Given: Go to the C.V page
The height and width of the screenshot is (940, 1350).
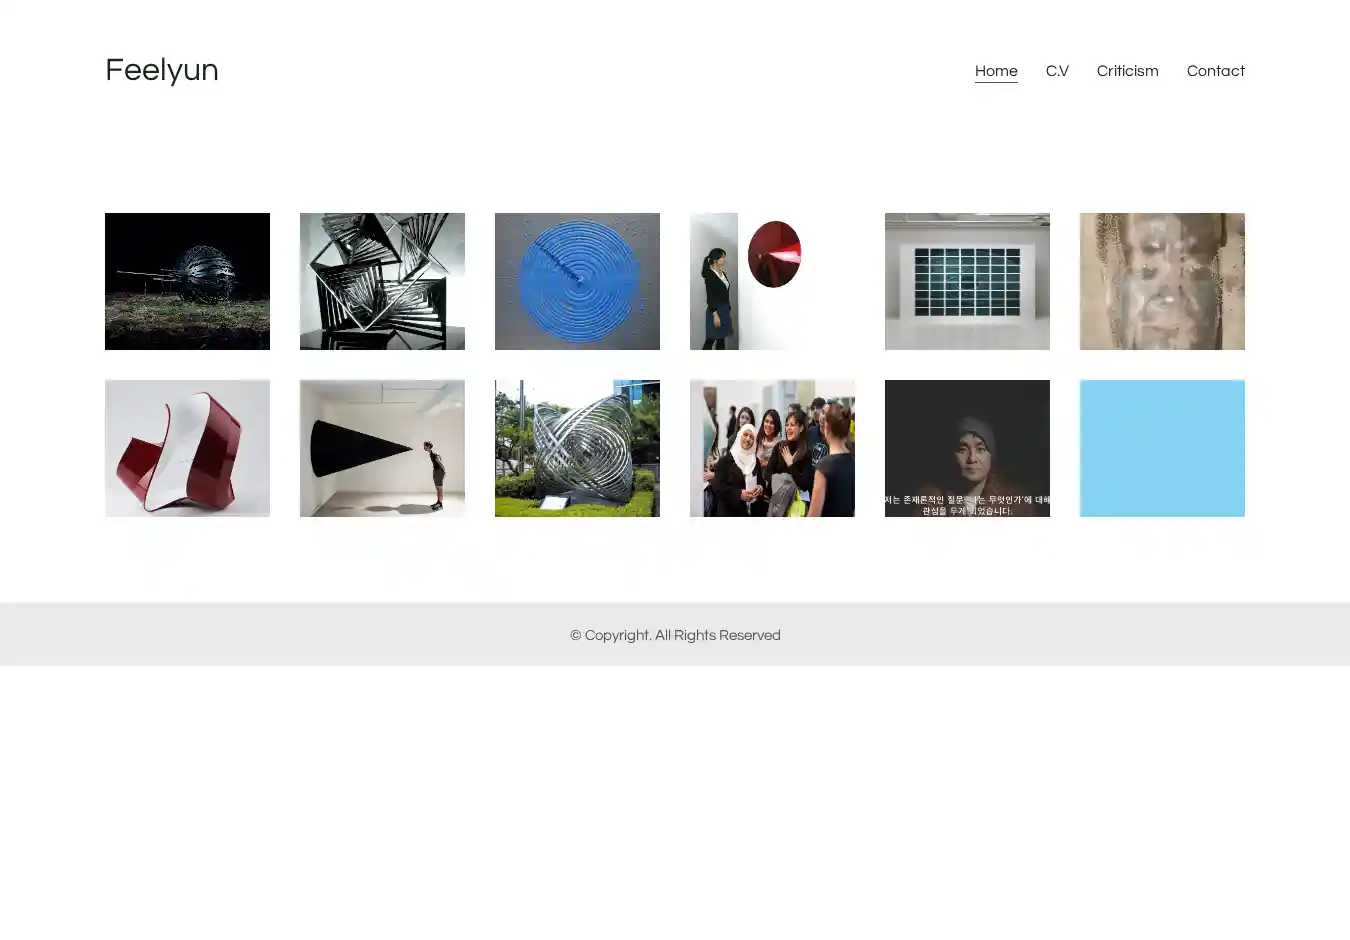Looking at the screenshot, I should [1057, 71].
